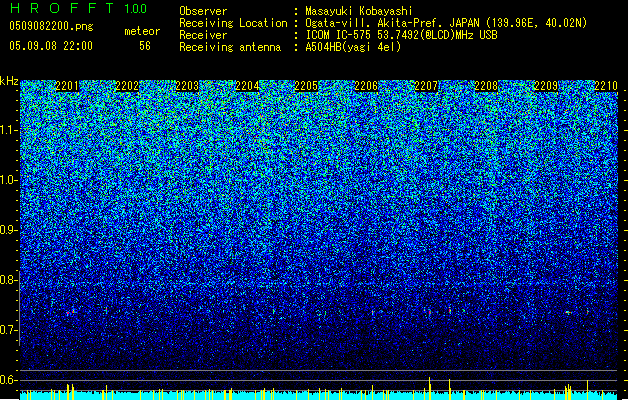The height and width of the screenshot is (400, 629).
Task: Select the file name 0509082200.png
Action: click(51, 26)
